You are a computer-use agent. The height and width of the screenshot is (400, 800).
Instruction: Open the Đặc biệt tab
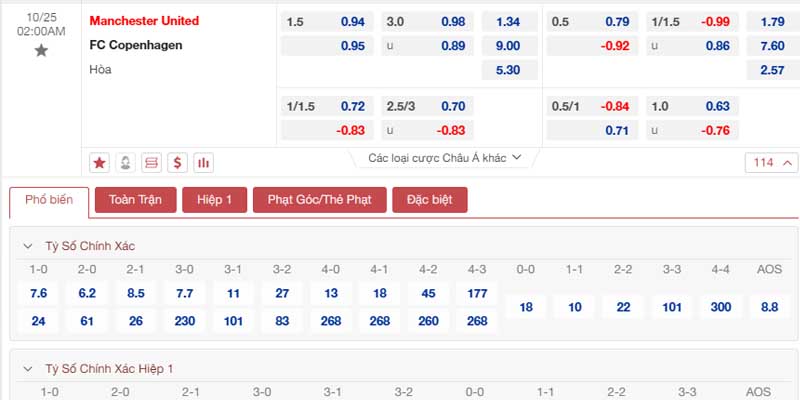[430, 199]
